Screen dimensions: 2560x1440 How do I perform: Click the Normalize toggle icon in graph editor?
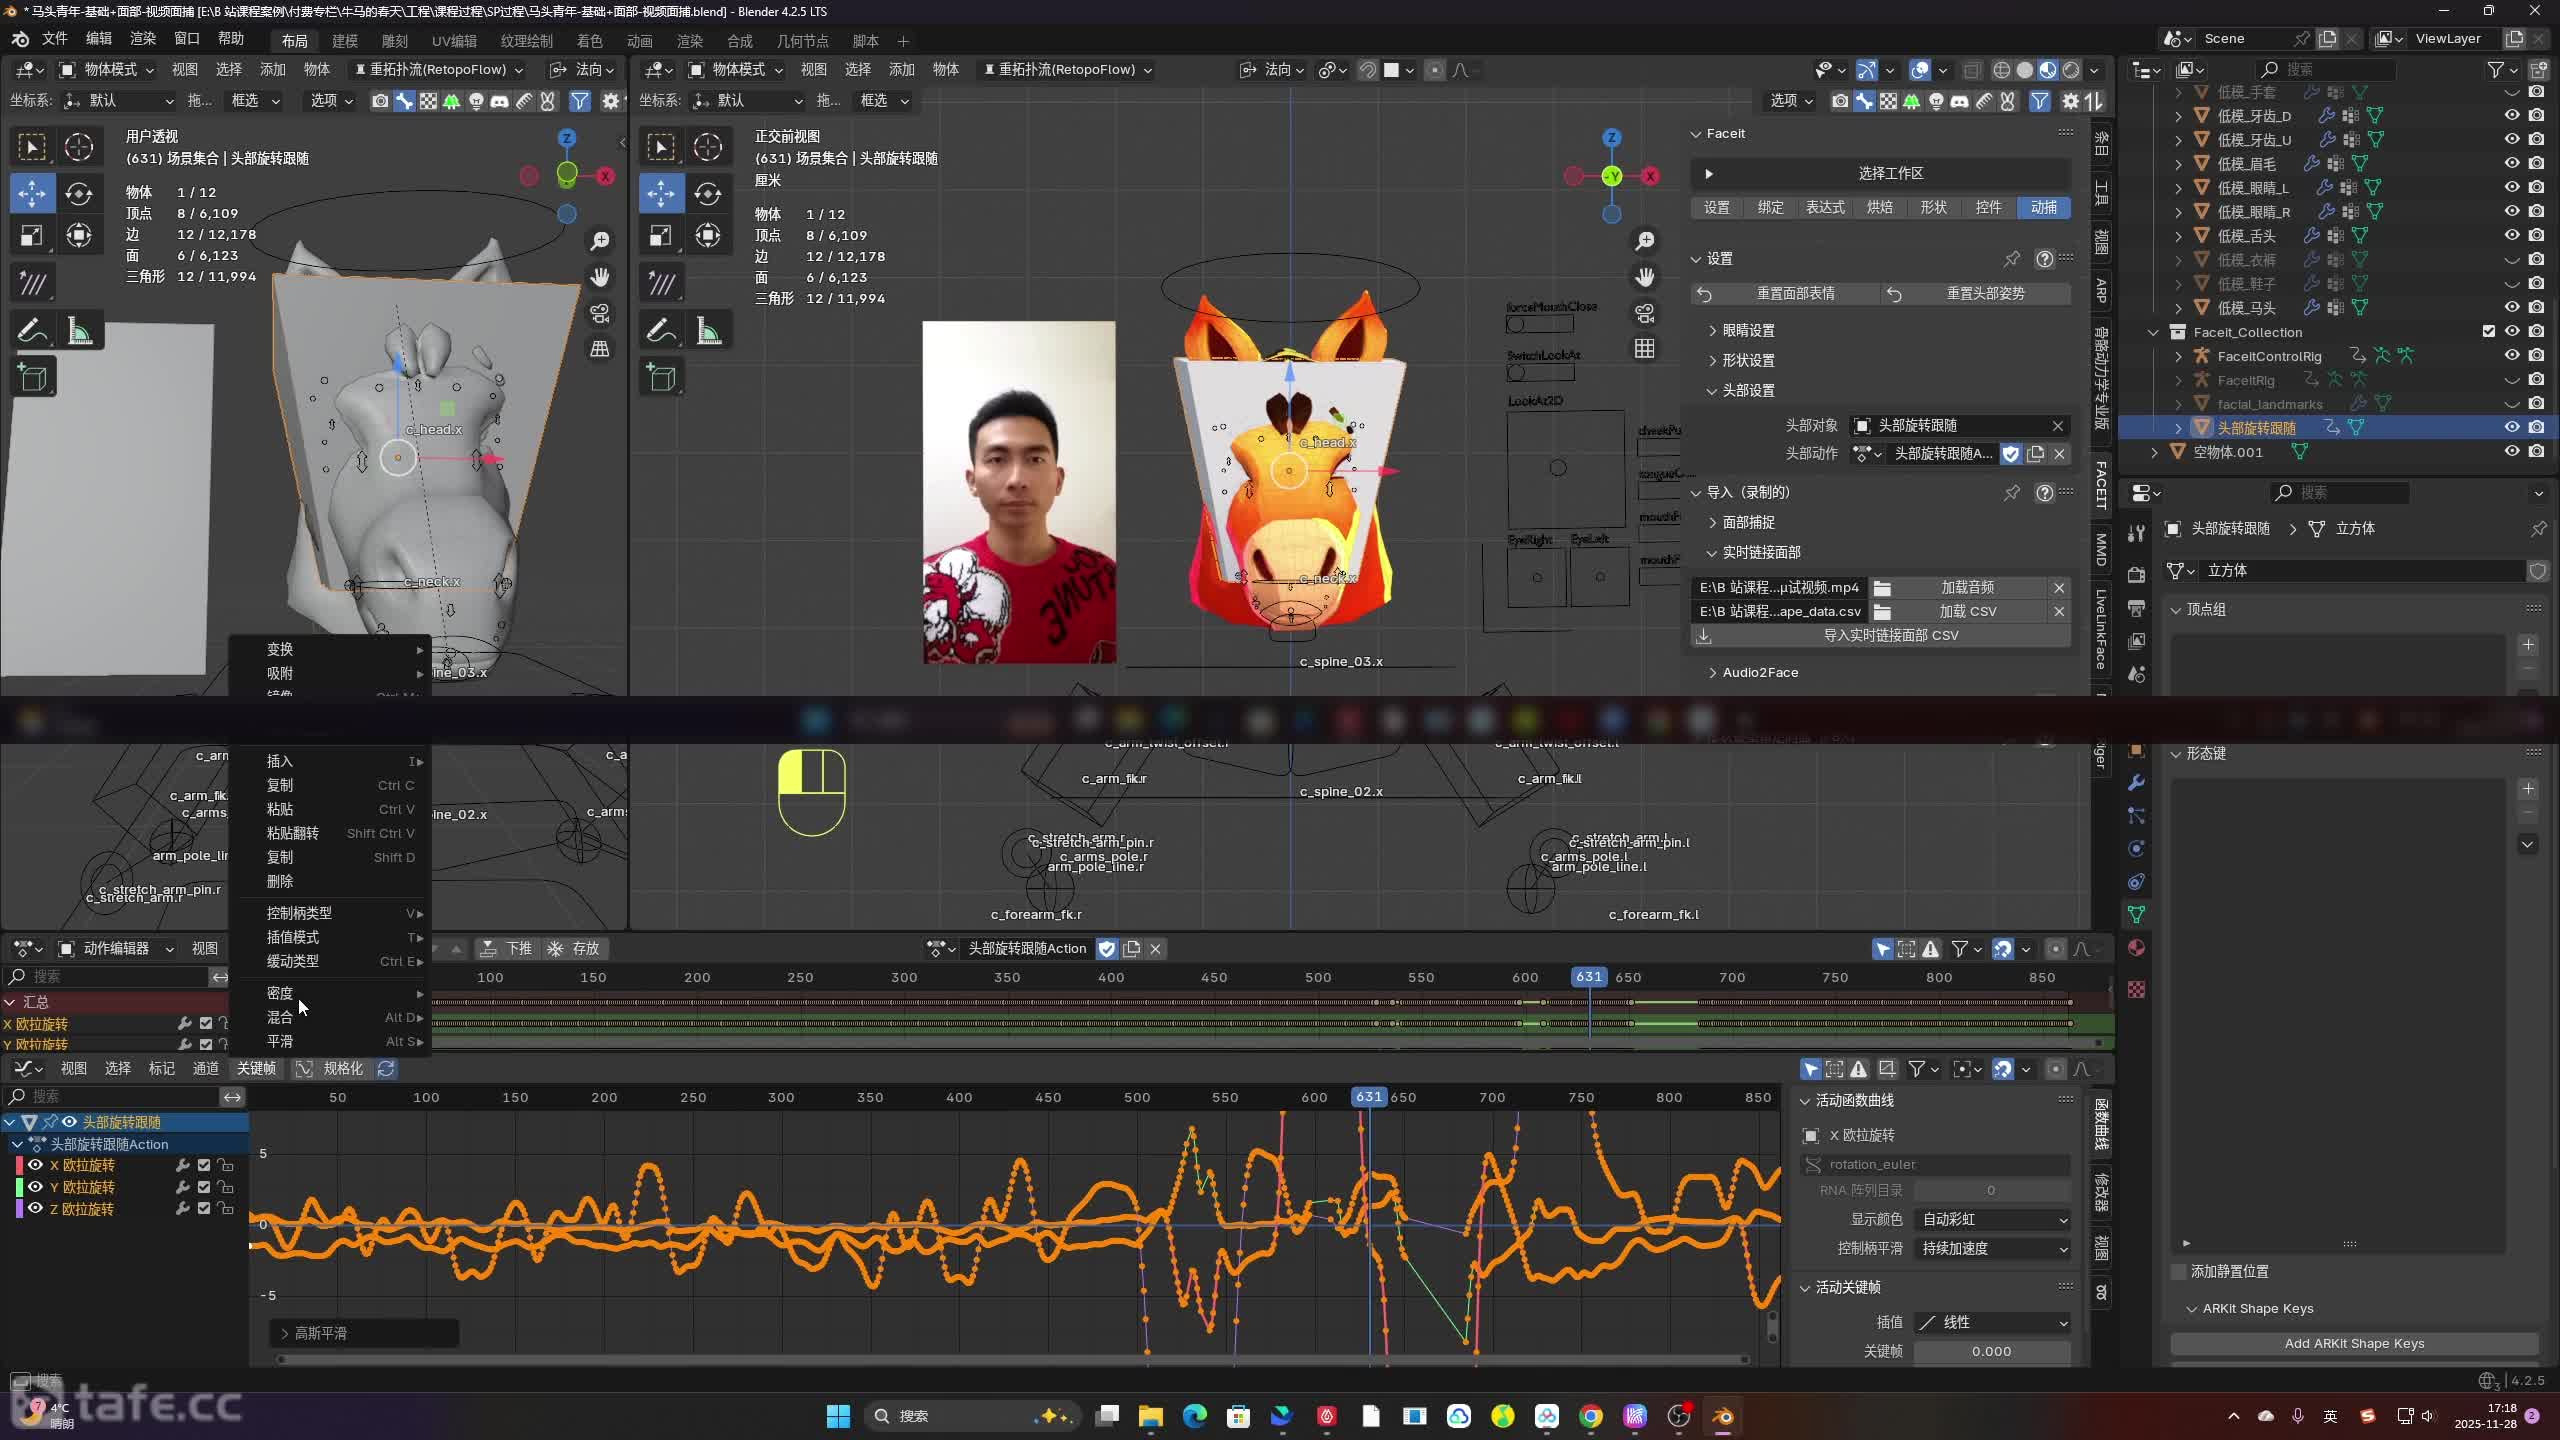point(305,1069)
